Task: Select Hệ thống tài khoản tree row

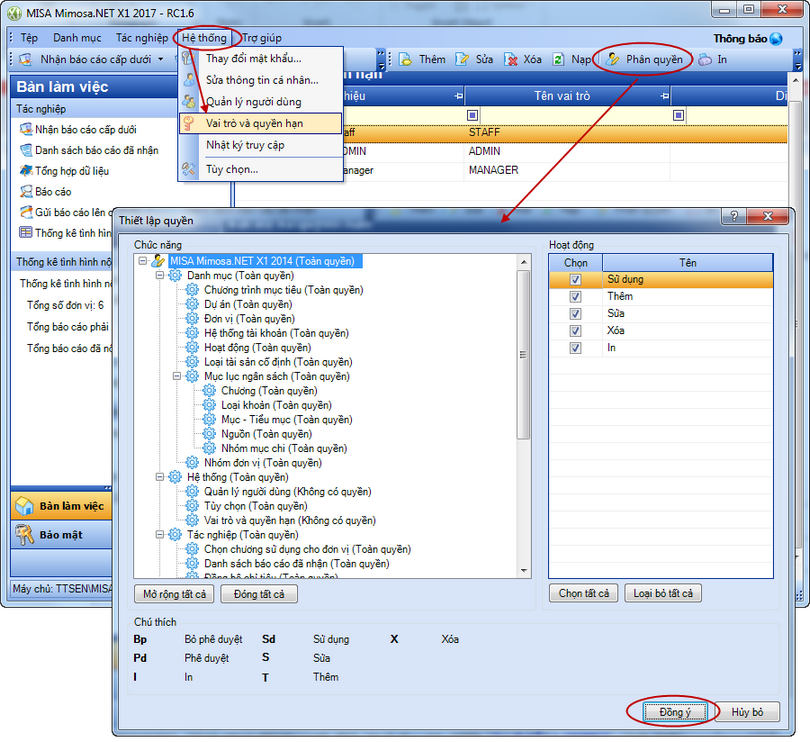Action: 276,333
